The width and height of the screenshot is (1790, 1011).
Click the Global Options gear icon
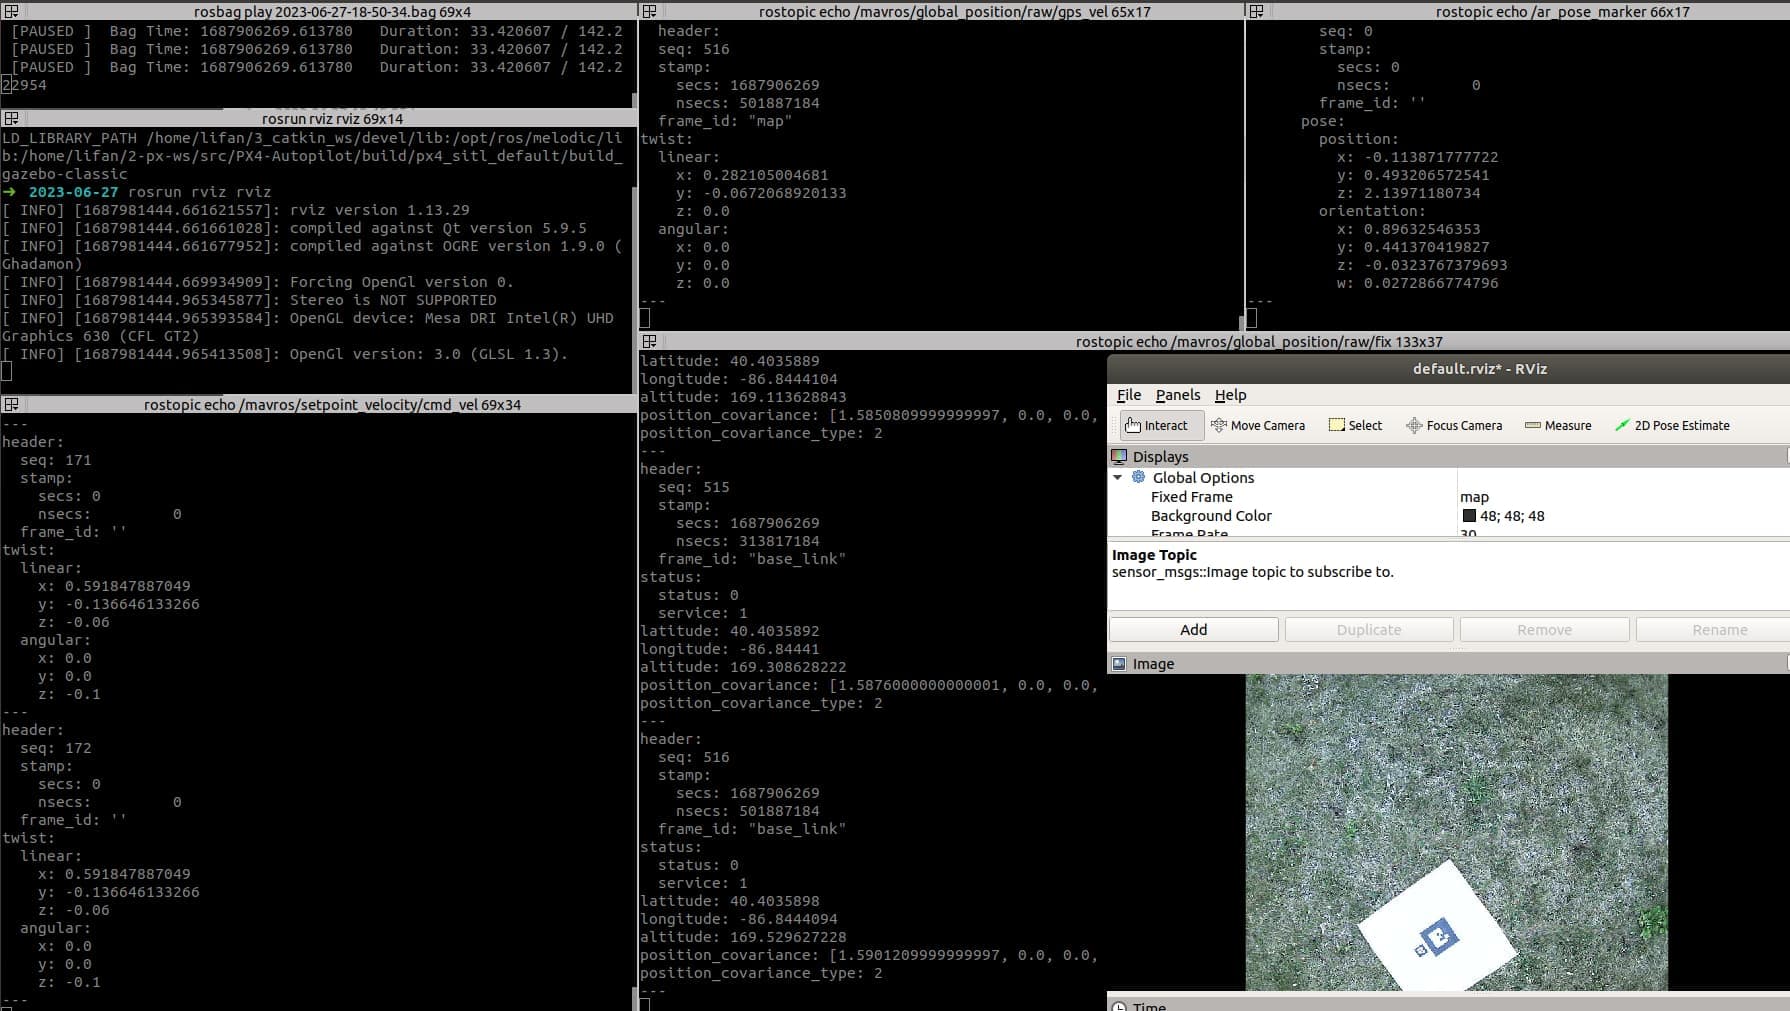pyautogui.click(x=1138, y=477)
